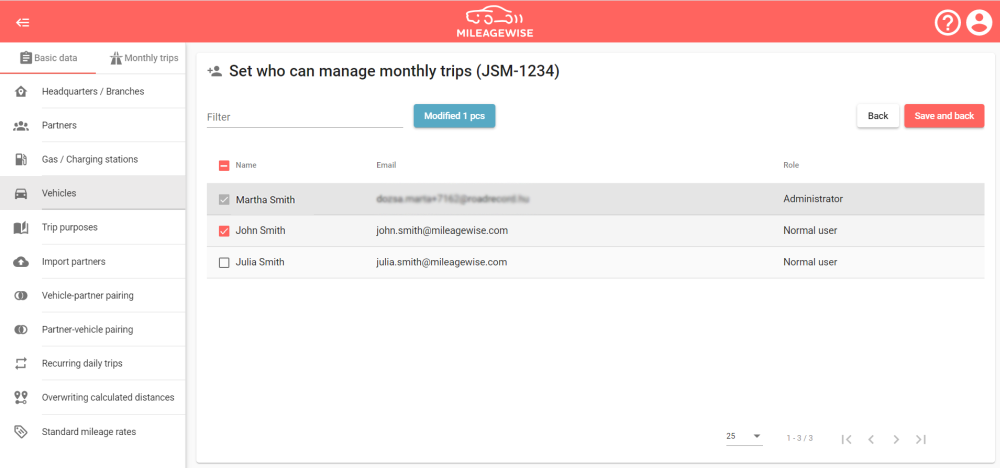Select john.smith@mileagewise.com email cell
This screenshot has height=468, width=1000.
pos(442,231)
